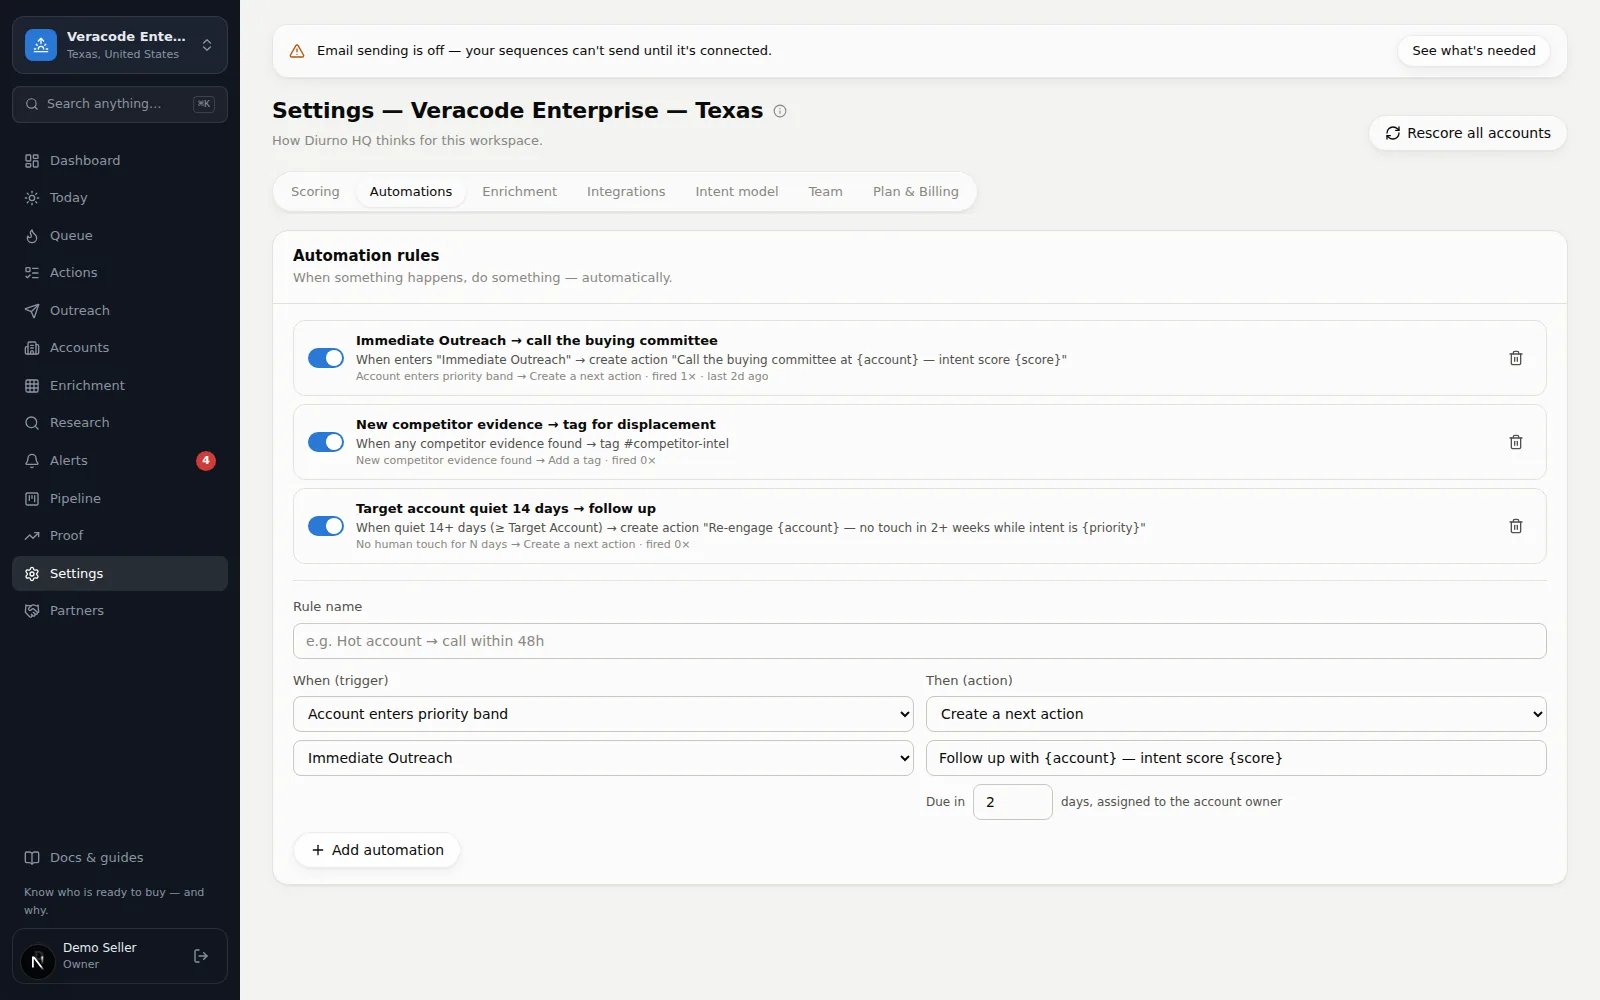Click the info icon next to Texas title

tap(780, 111)
